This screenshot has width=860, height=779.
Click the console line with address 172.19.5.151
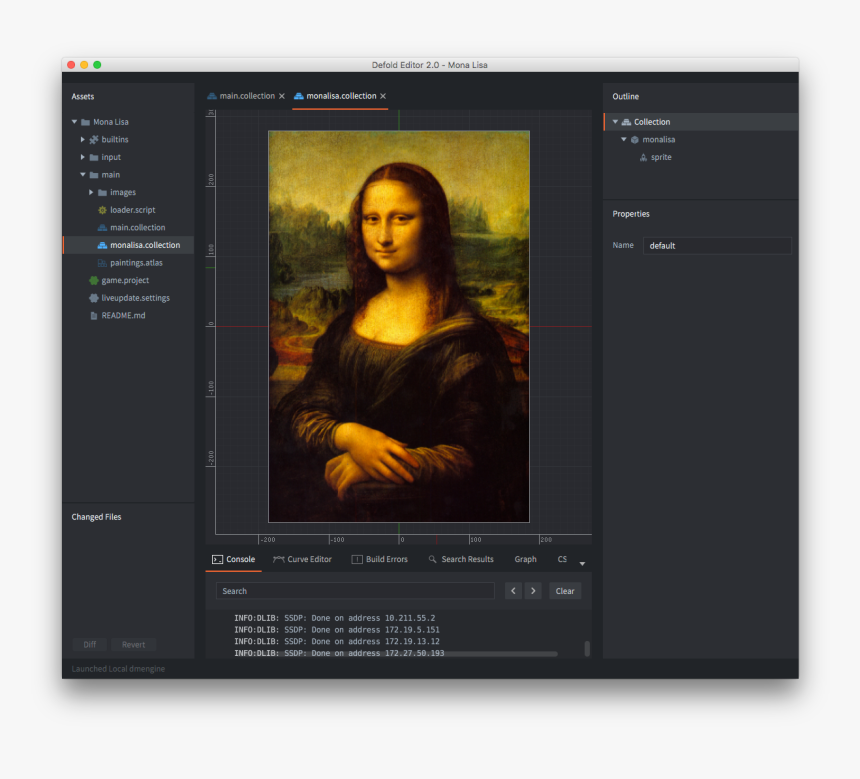337,630
